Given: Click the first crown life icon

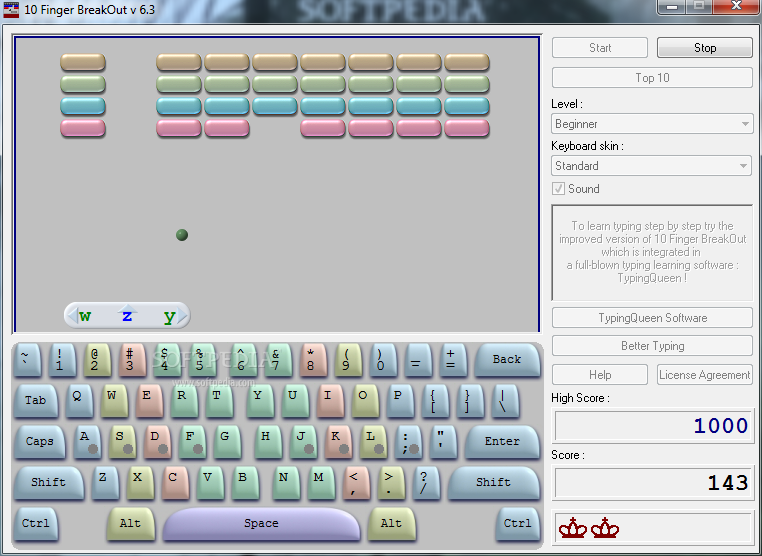Looking at the screenshot, I should tap(573, 528).
